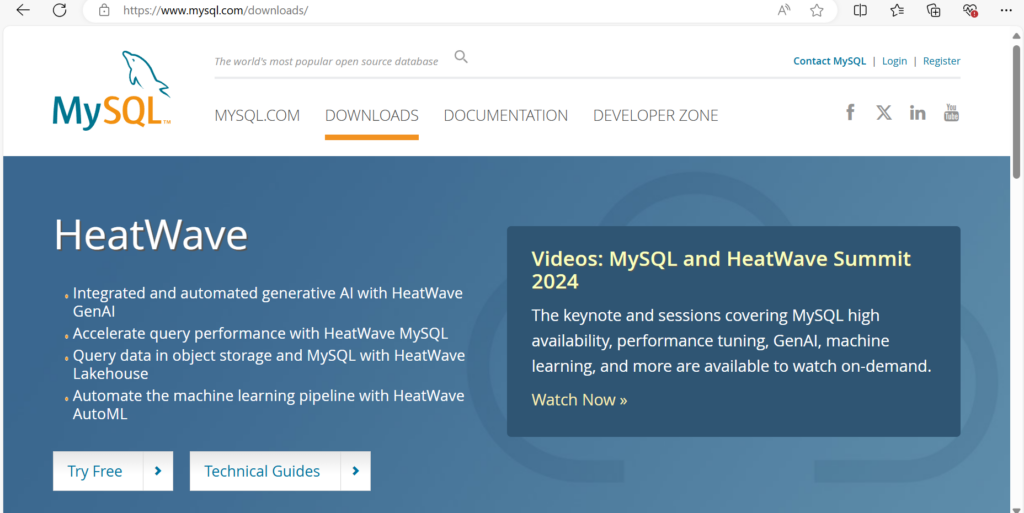This screenshot has height=513, width=1024.
Task: View site info via the padlock icon
Action: (104, 10)
